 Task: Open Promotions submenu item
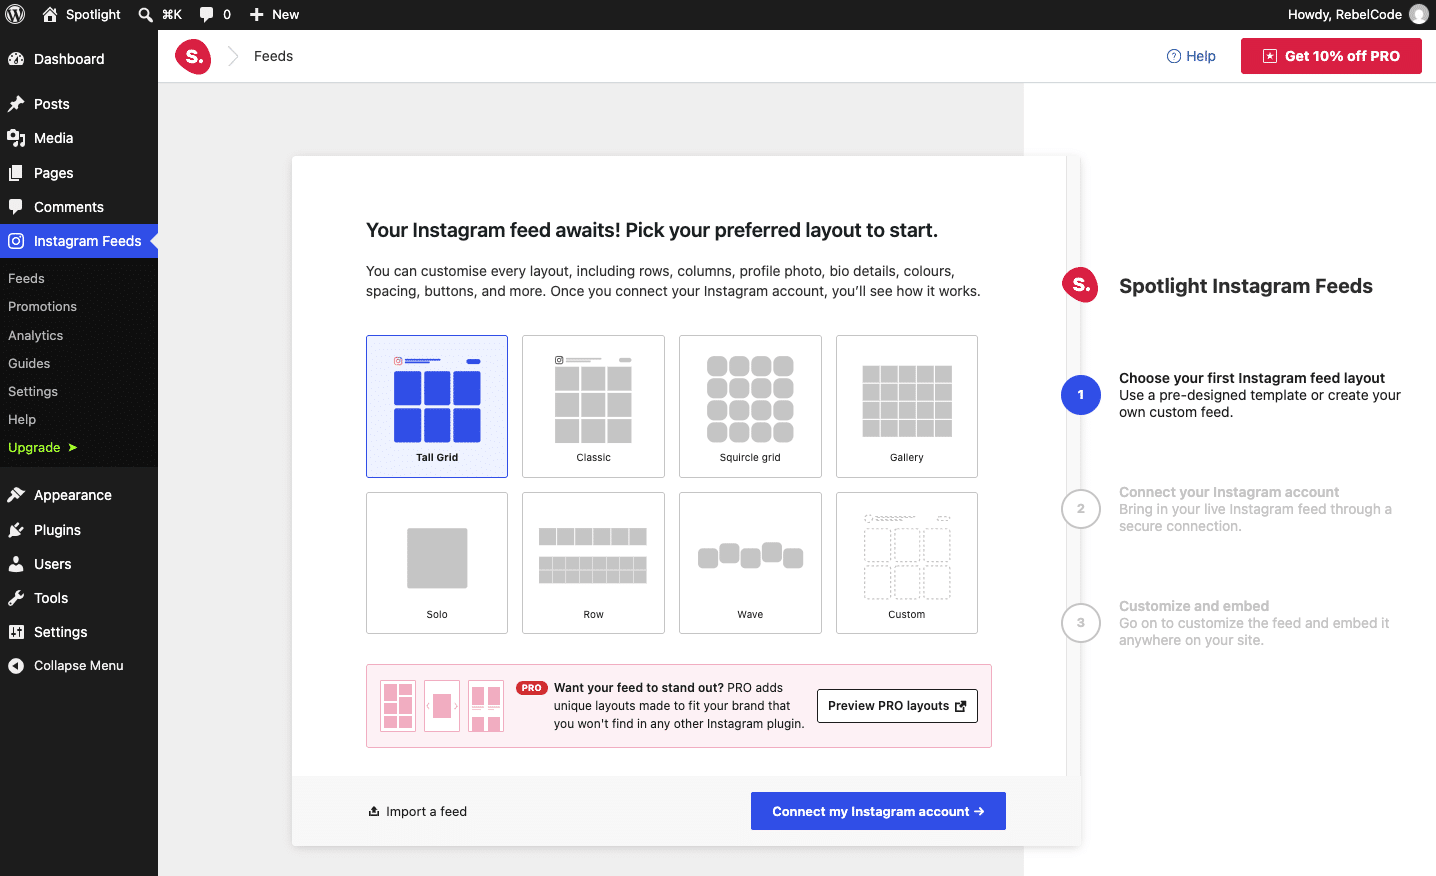pos(42,306)
